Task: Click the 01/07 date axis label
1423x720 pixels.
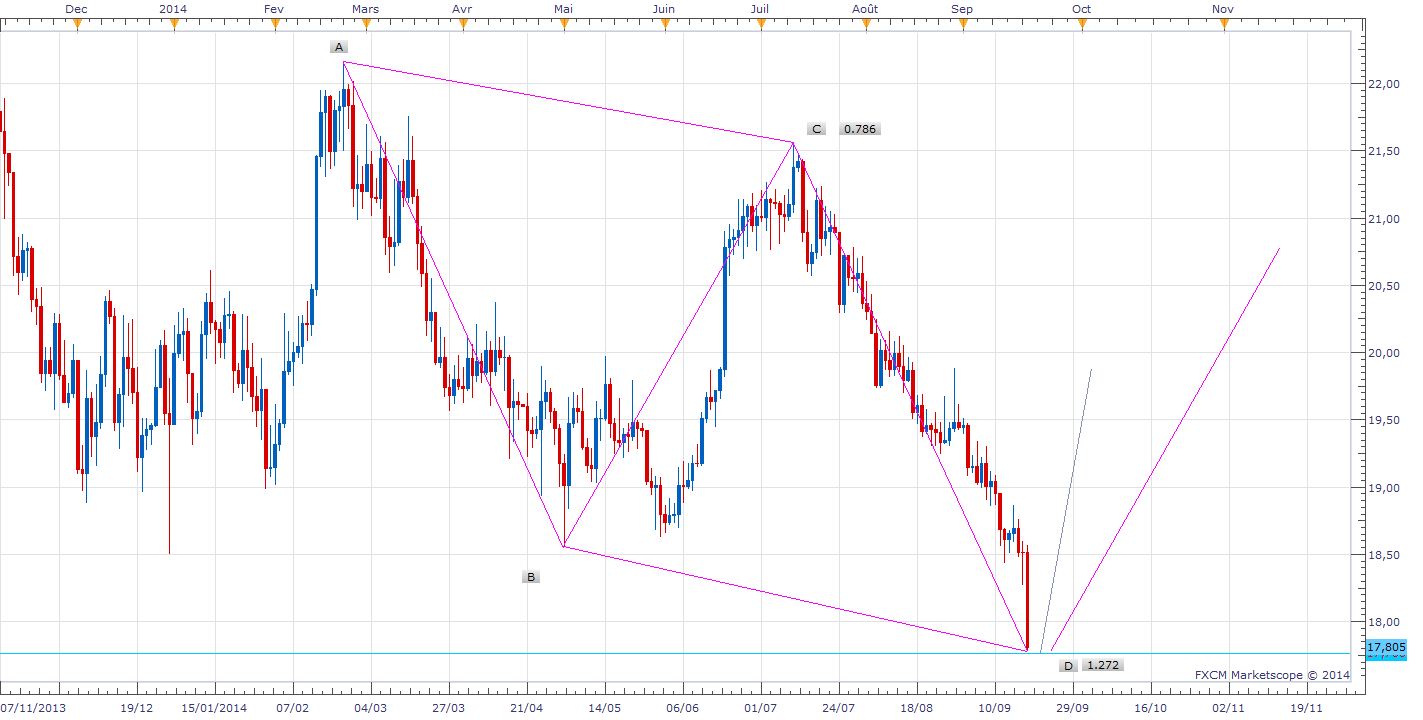Action: tap(761, 708)
